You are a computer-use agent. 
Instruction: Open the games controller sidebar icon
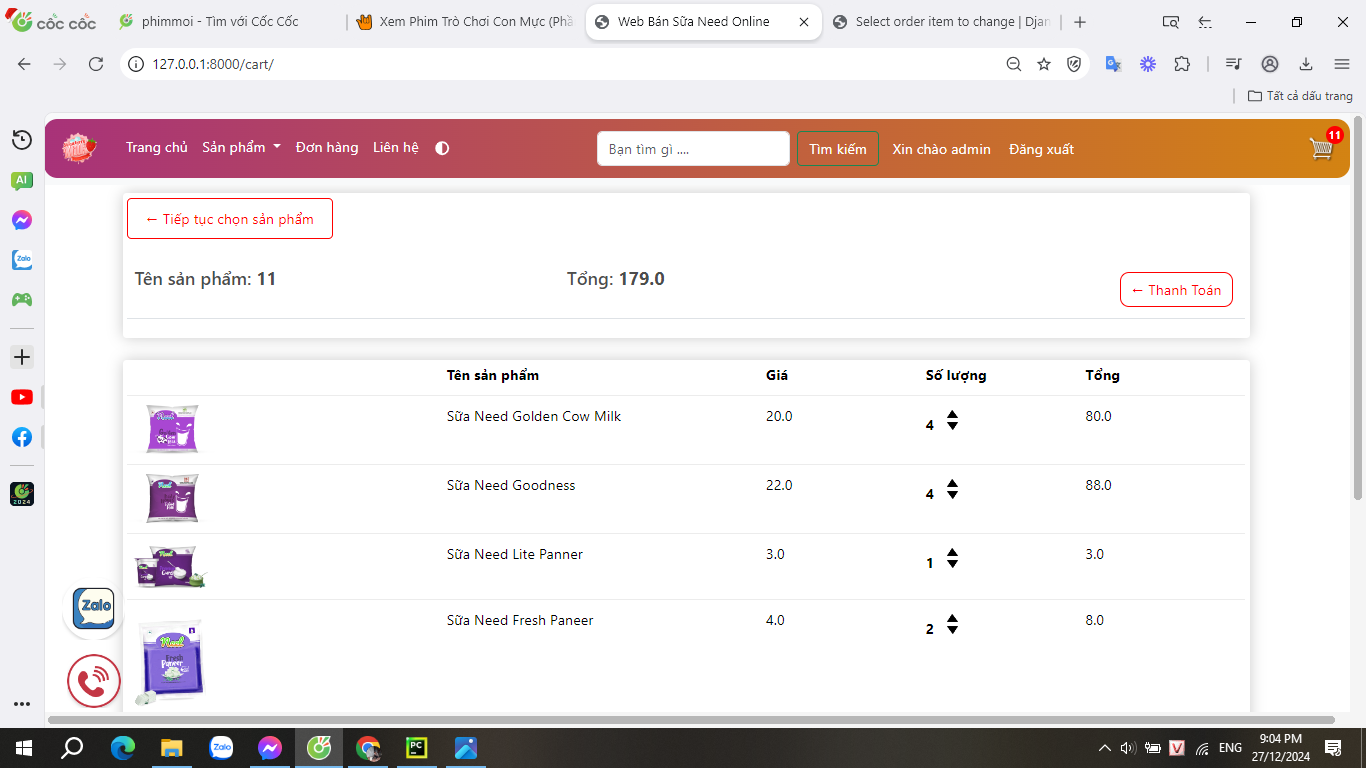[22, 299]
